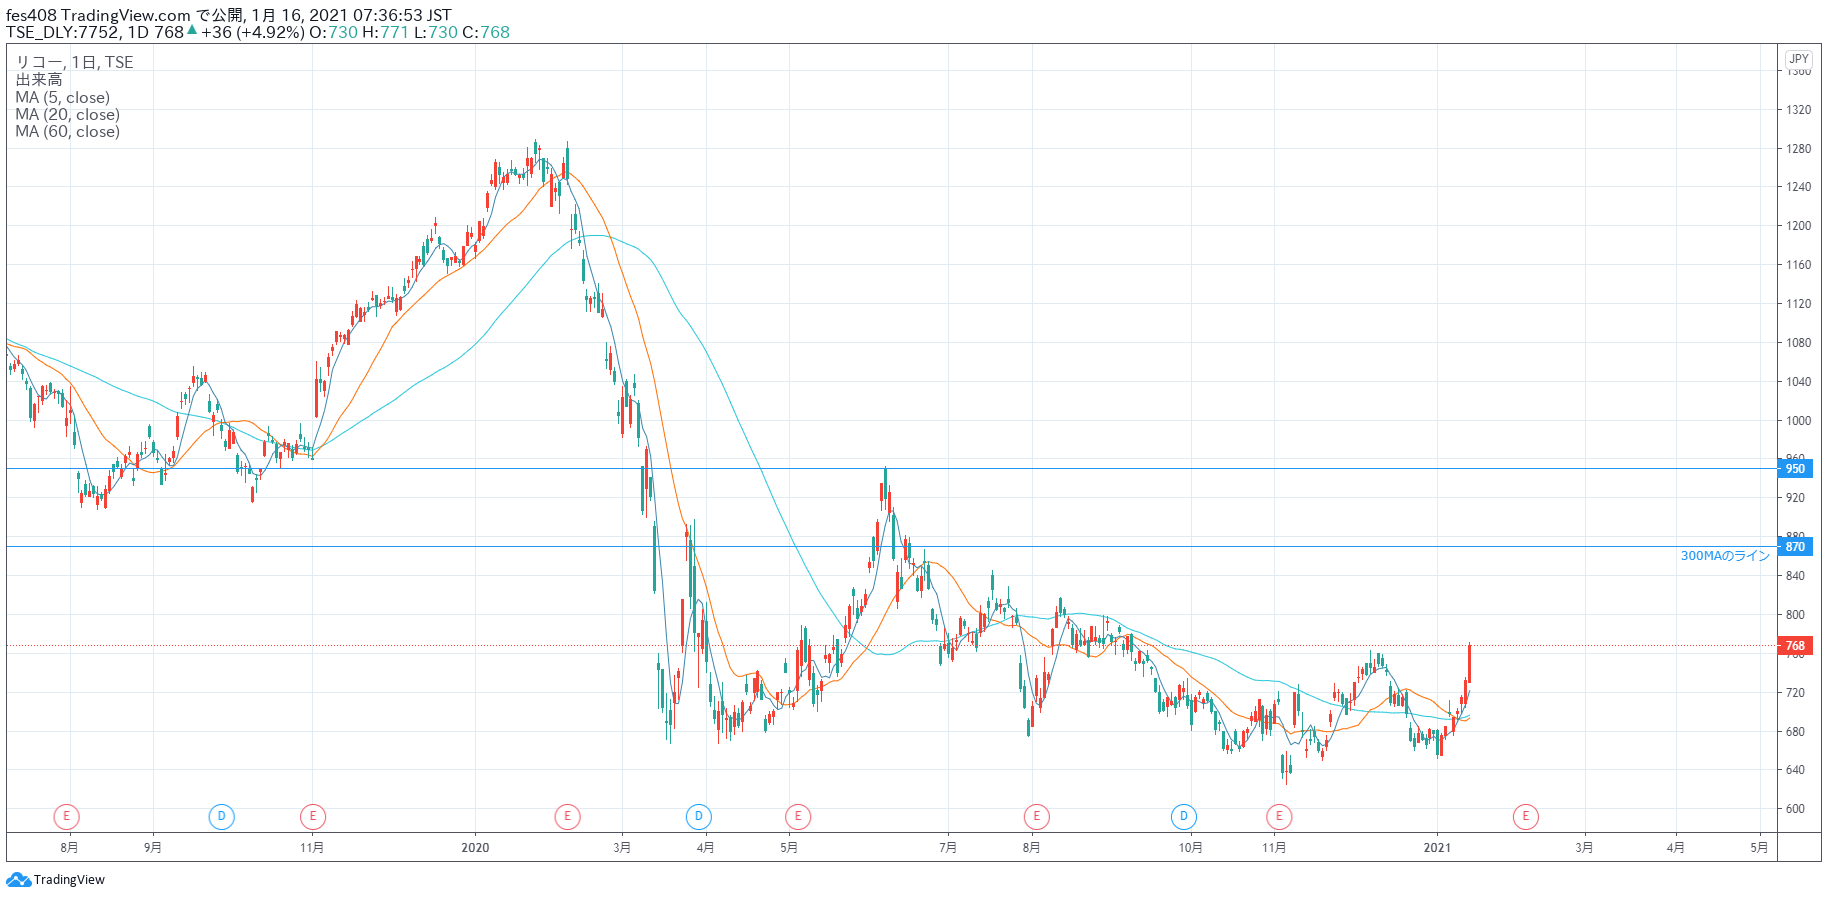1828x898 pixels.
Task: Expand the 出来高 volume indicator legend
Action: (x=39, y=80)
